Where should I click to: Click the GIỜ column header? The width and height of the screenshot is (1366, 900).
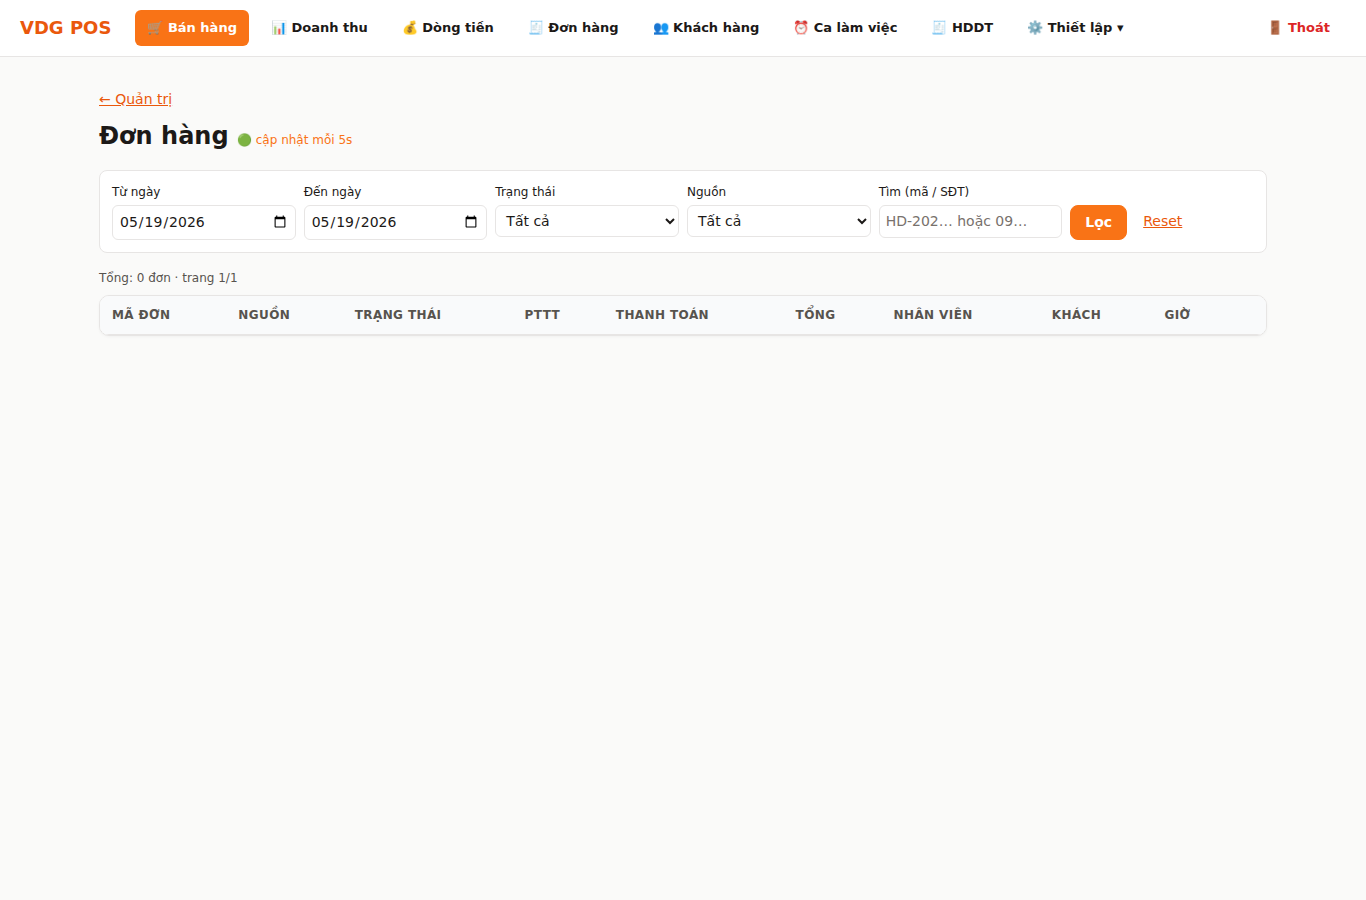point(1177,315)
